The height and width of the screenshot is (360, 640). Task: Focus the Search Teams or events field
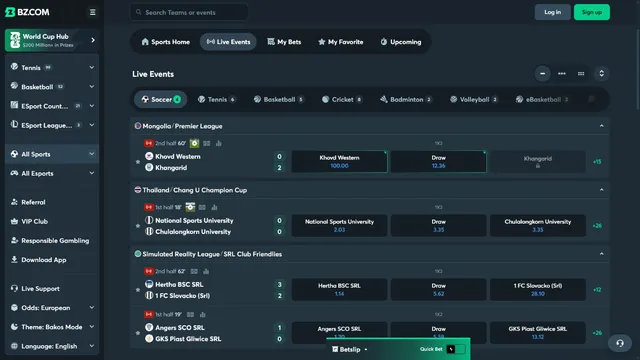(x=189, y=12)
